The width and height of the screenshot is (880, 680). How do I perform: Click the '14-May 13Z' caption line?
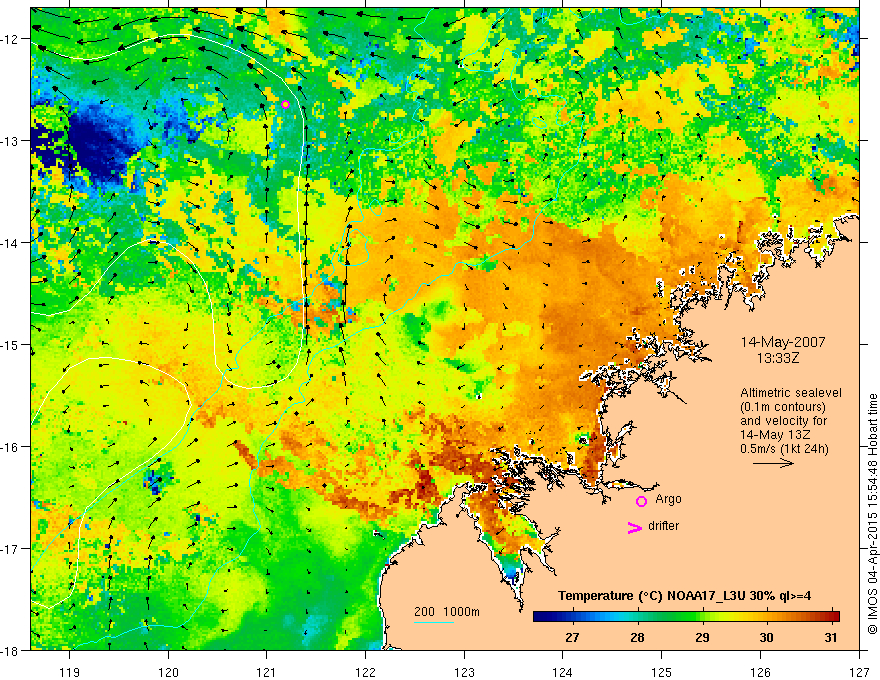tap(775, 435)
